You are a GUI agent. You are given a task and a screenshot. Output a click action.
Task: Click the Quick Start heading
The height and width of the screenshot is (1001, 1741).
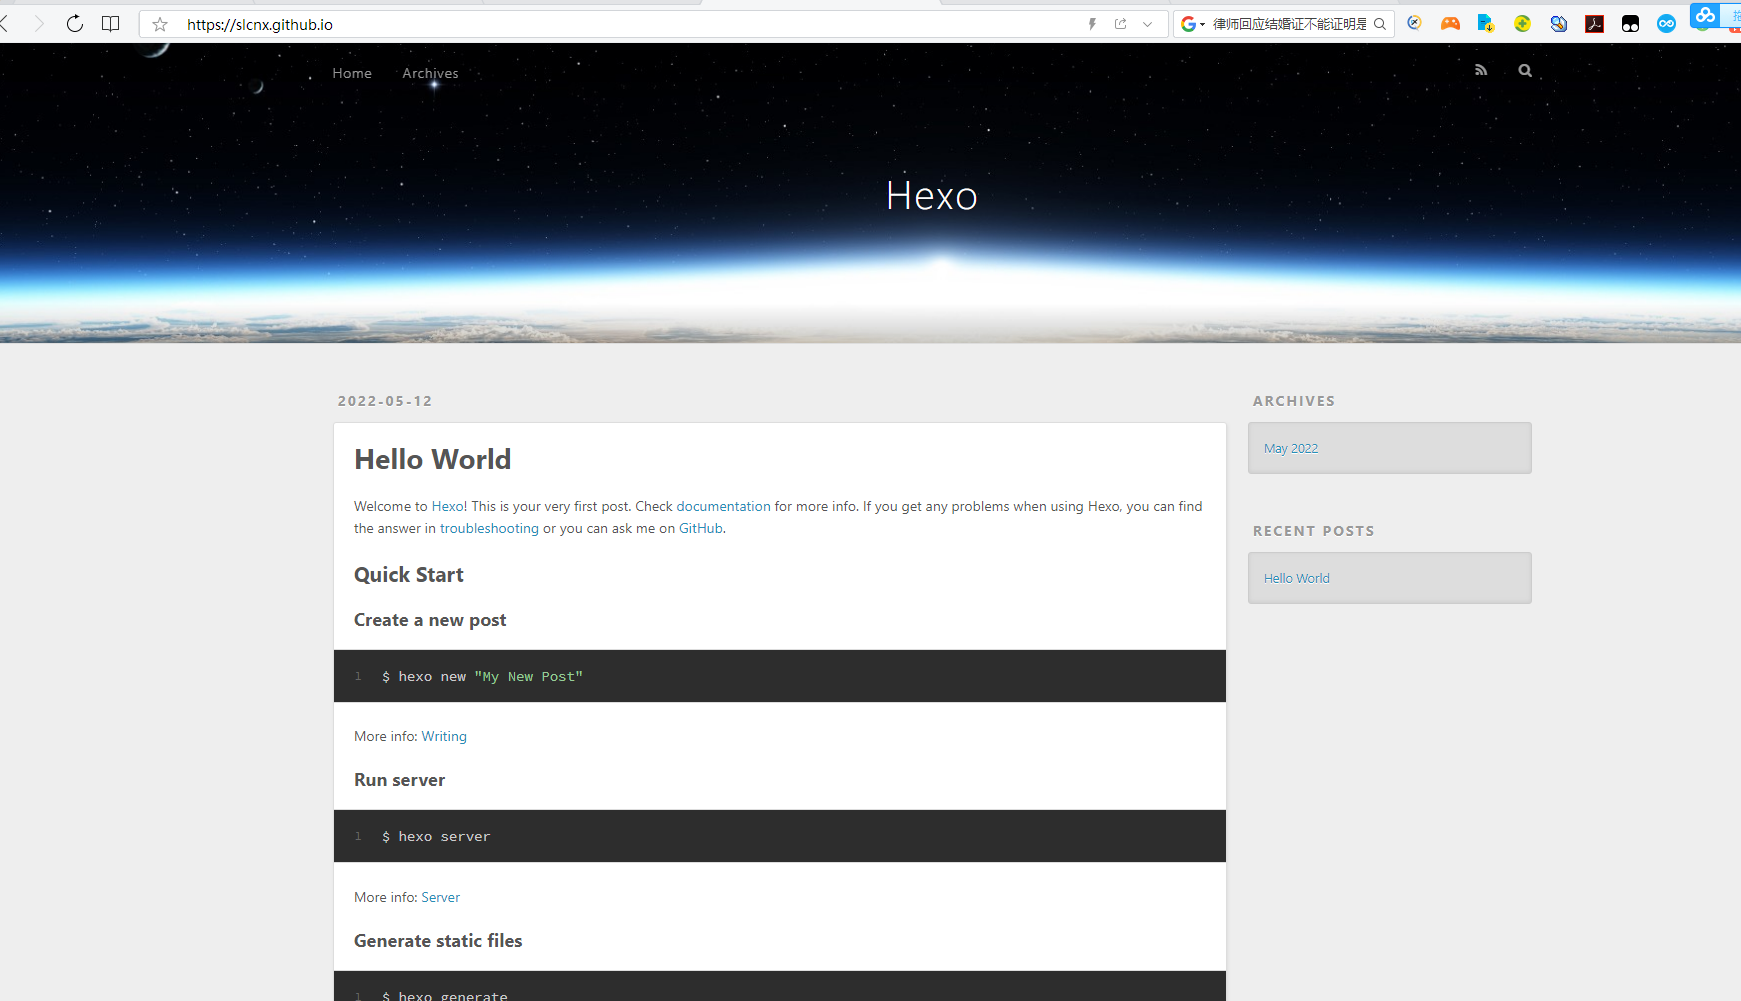pos(409,575)
